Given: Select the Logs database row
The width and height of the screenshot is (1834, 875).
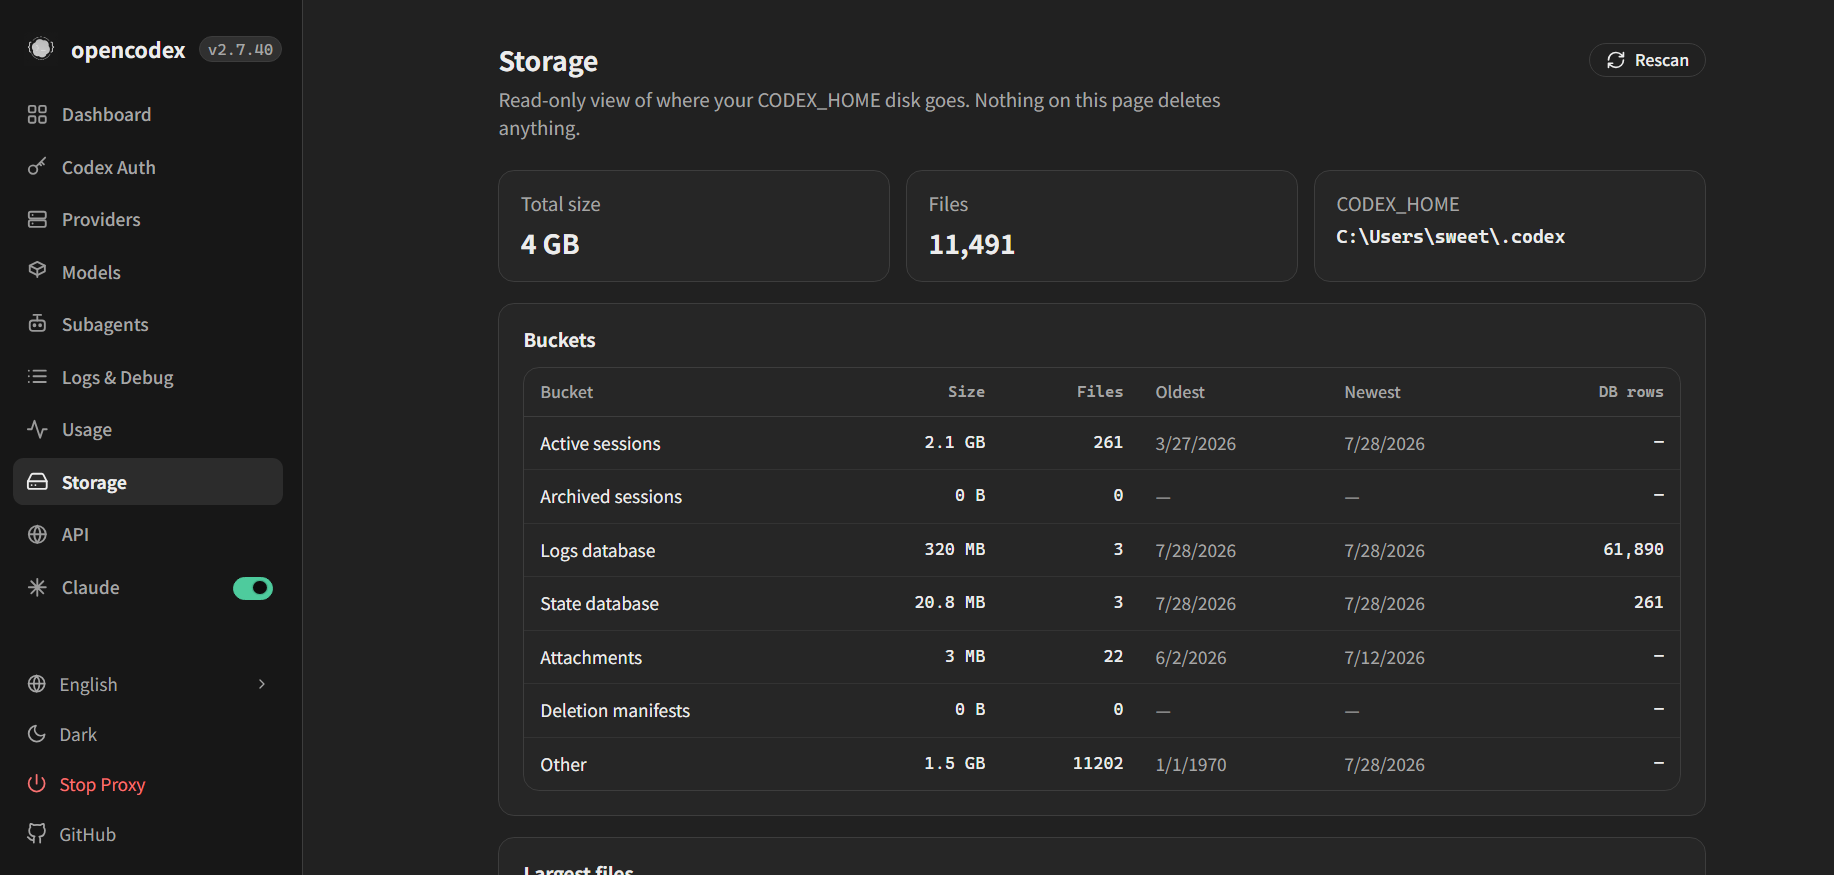Looking at the screenshot, I should tap(1101, 550).
